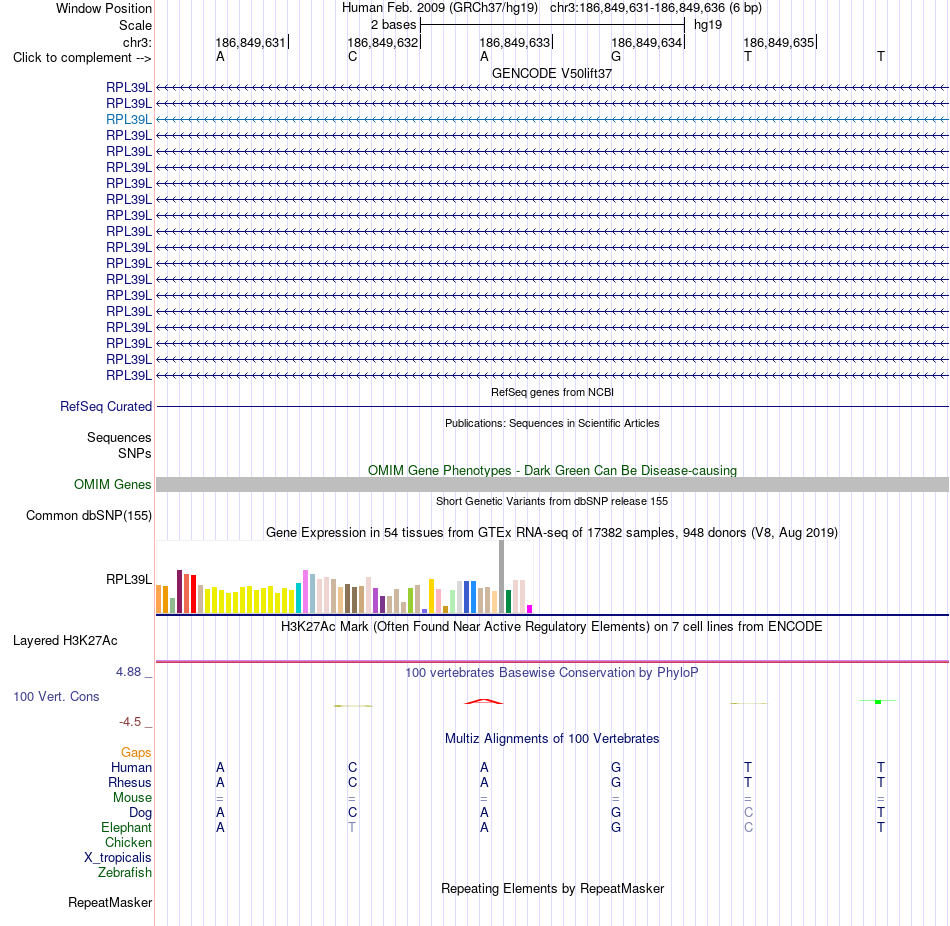
Task: Click the dark green bar in GTEx chart
Action: pos(508,601)
